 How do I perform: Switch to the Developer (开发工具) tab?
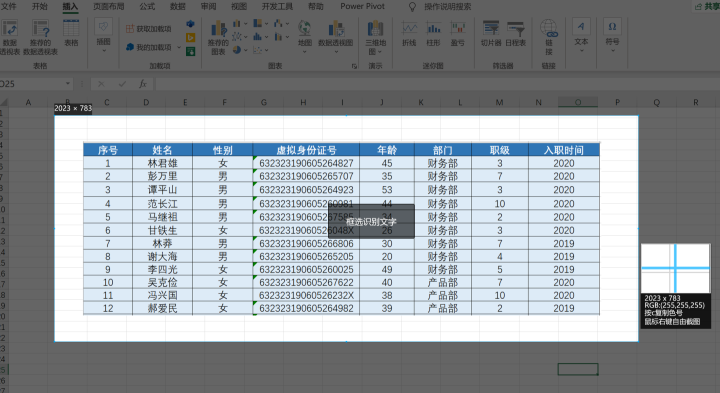(277, 6)
